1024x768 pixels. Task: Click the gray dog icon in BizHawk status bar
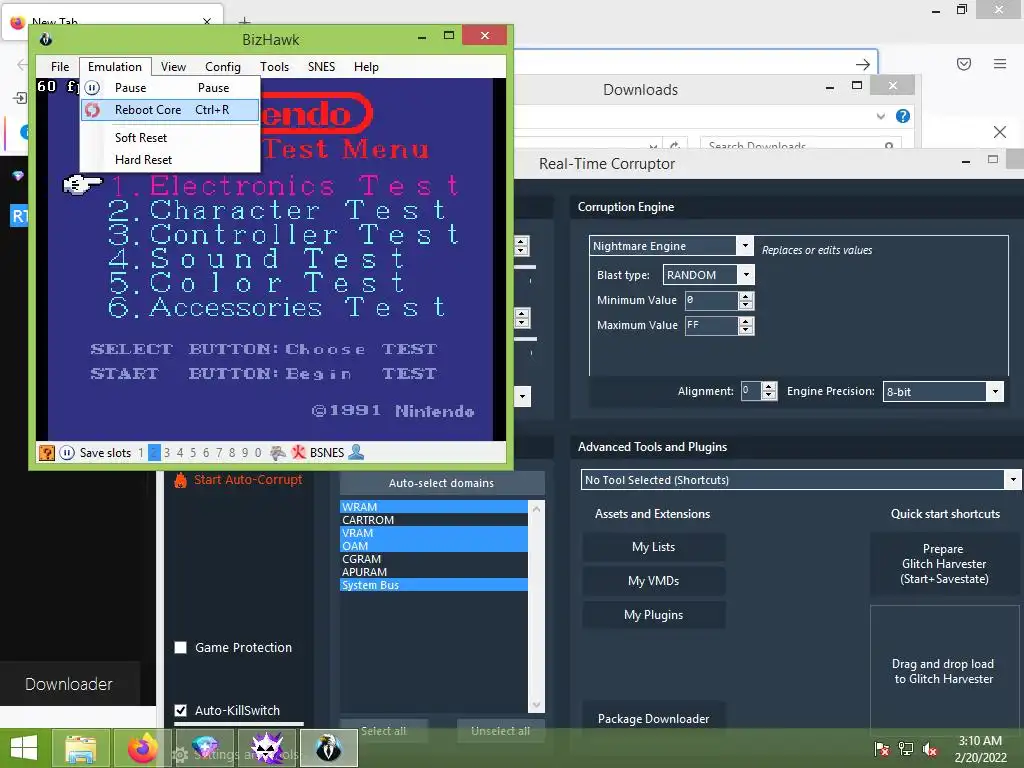278,453
